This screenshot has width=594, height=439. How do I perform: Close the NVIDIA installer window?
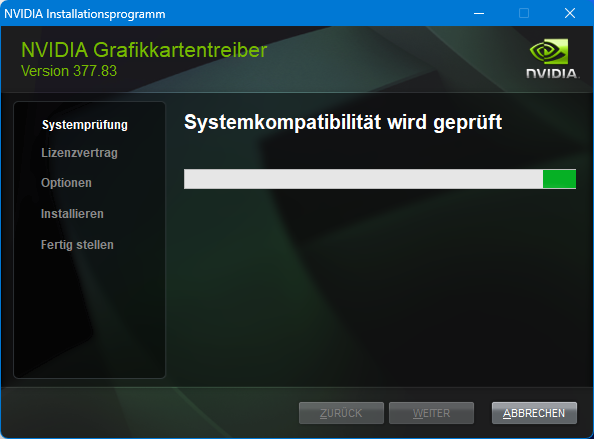570,13
